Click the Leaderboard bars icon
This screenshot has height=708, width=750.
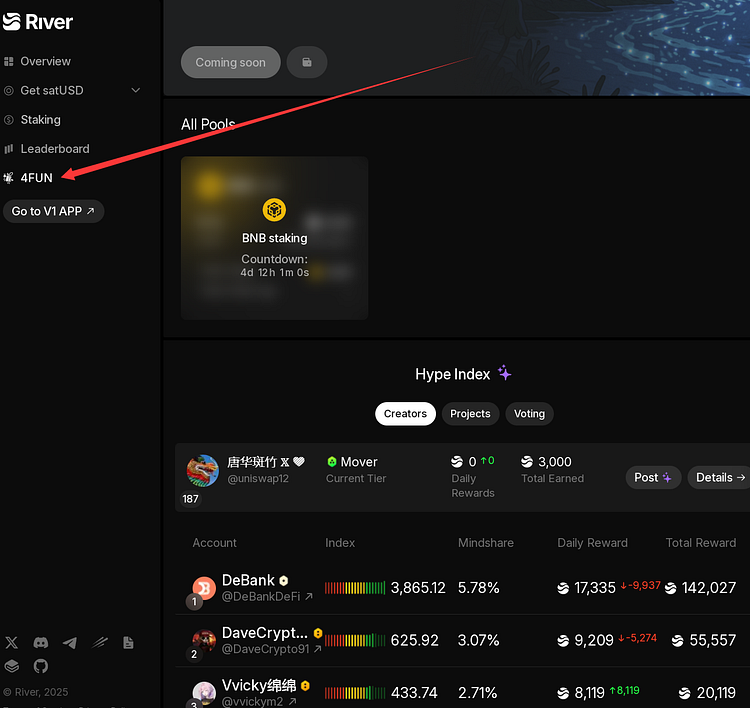click(x=9, y=149)
